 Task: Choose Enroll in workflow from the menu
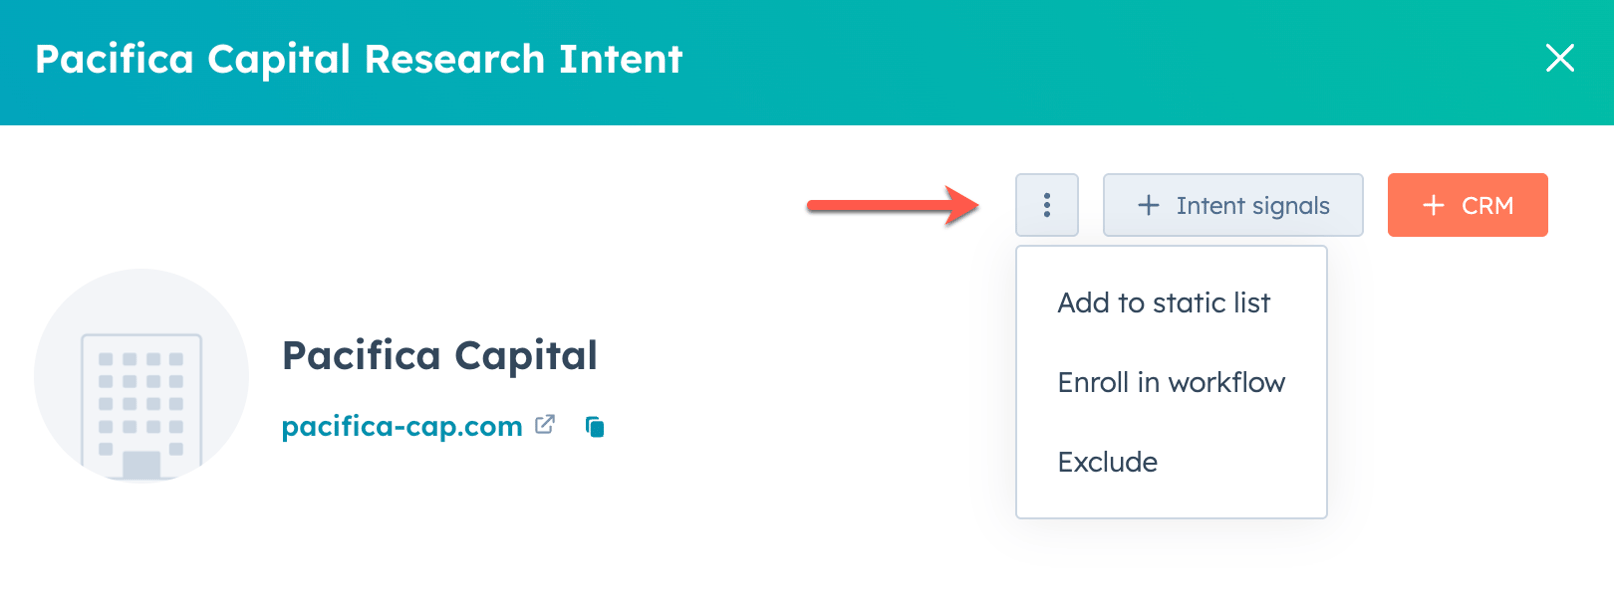1171,381
